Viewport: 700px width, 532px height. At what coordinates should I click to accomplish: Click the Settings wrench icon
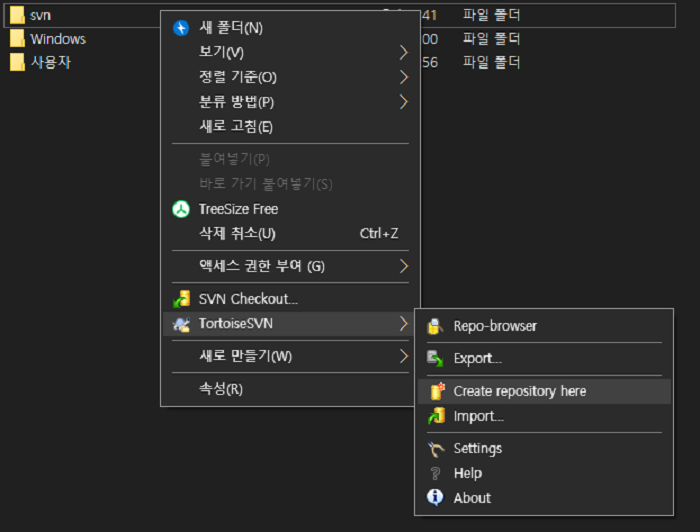pyautogui.click(x=435, y=449)
